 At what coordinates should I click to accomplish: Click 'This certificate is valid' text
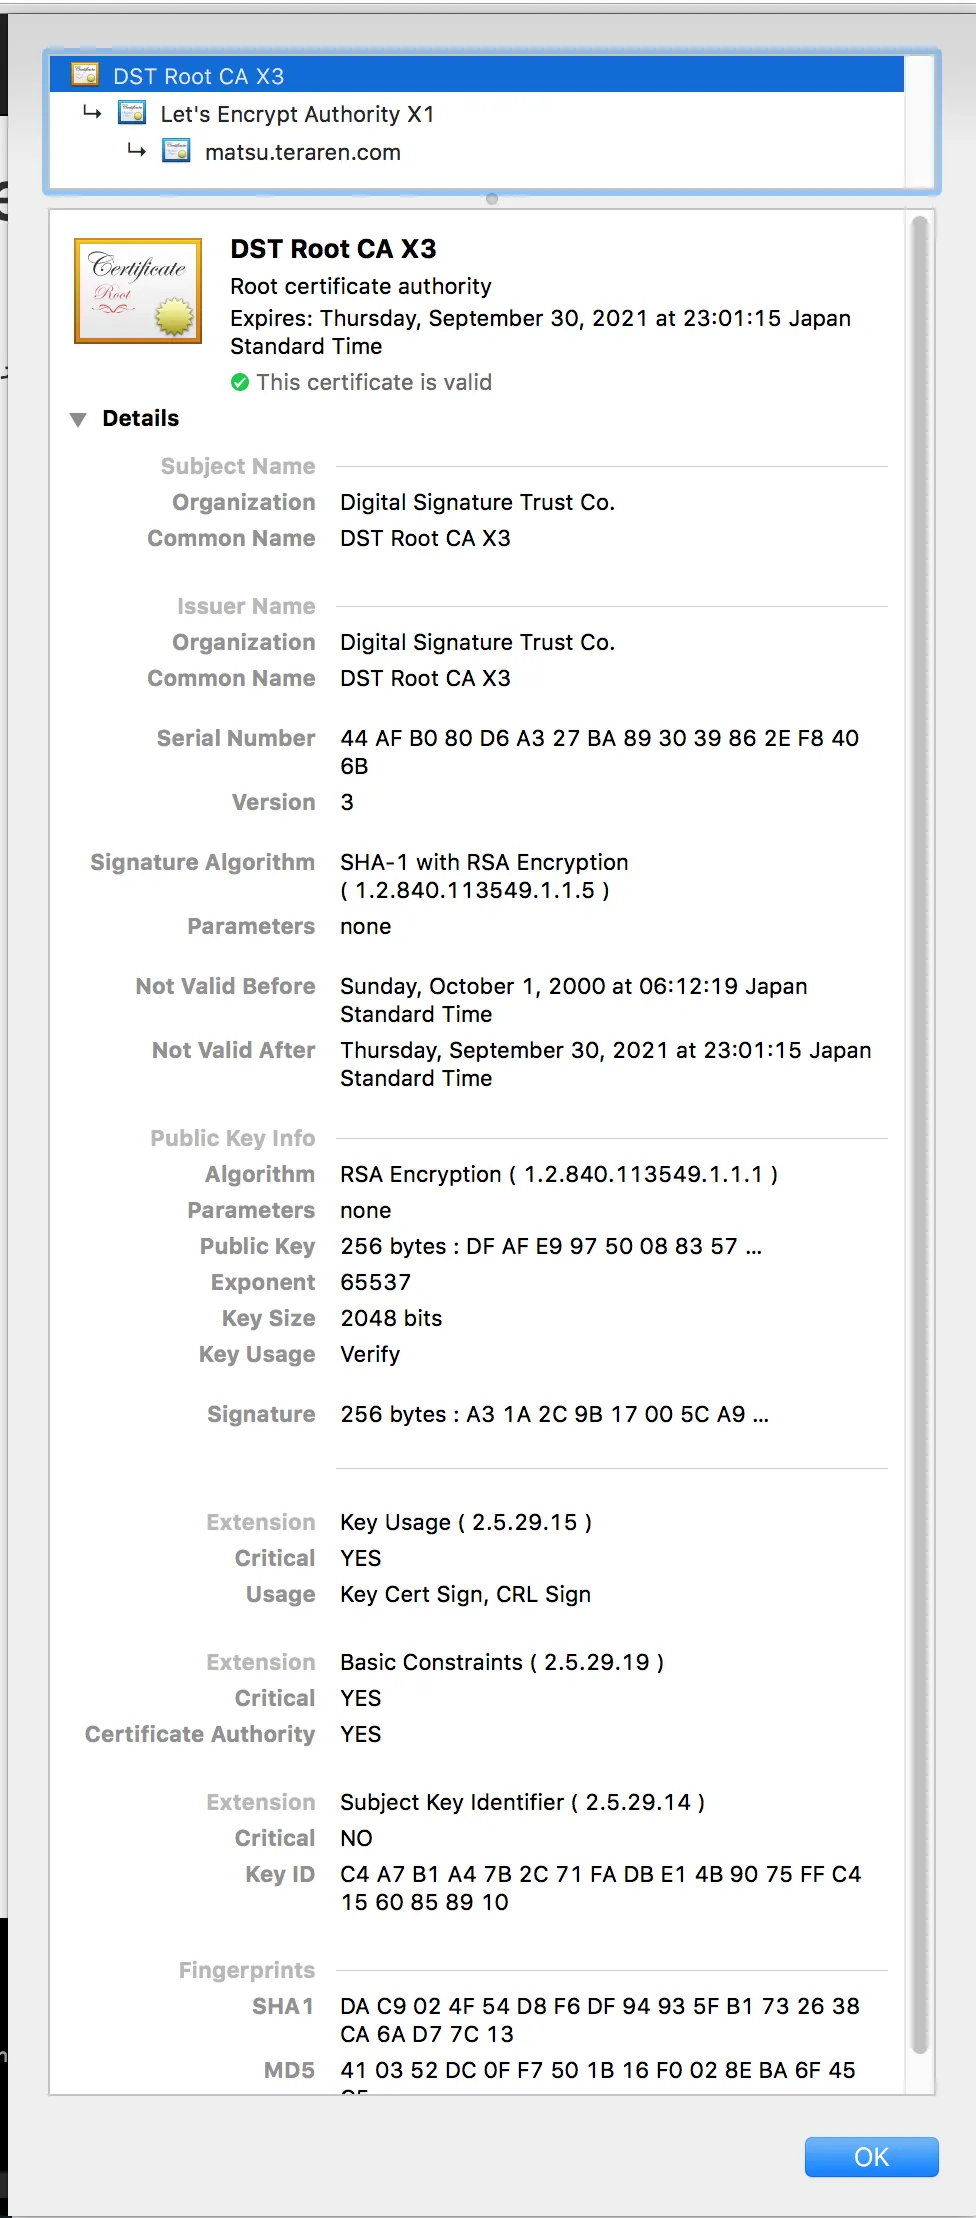374,382
